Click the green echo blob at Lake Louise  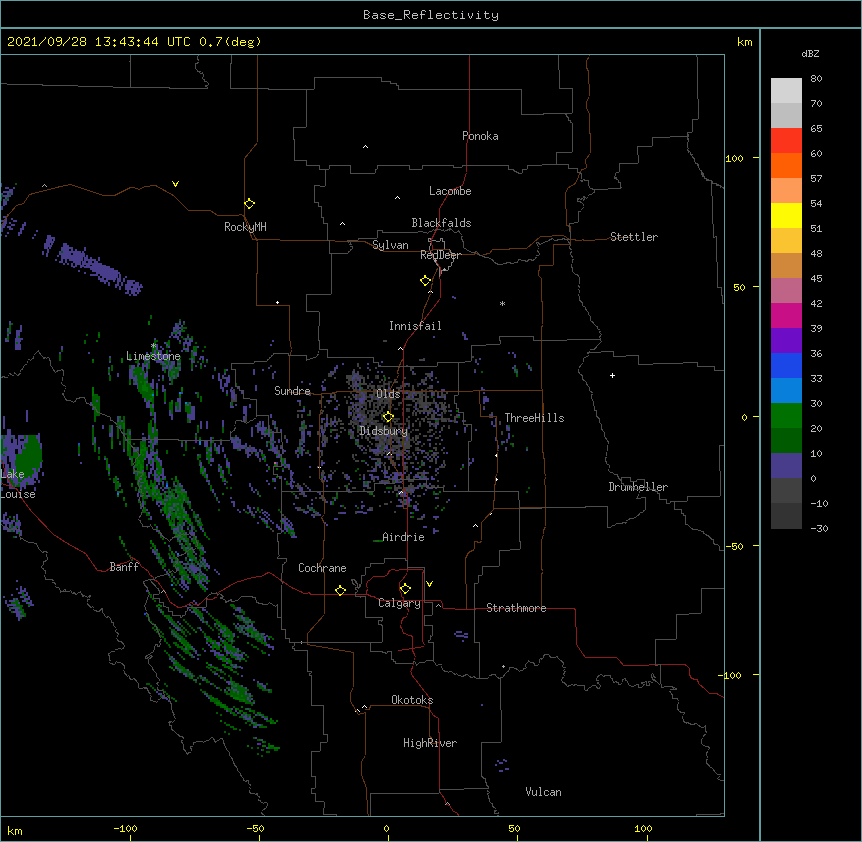[27, 455]
